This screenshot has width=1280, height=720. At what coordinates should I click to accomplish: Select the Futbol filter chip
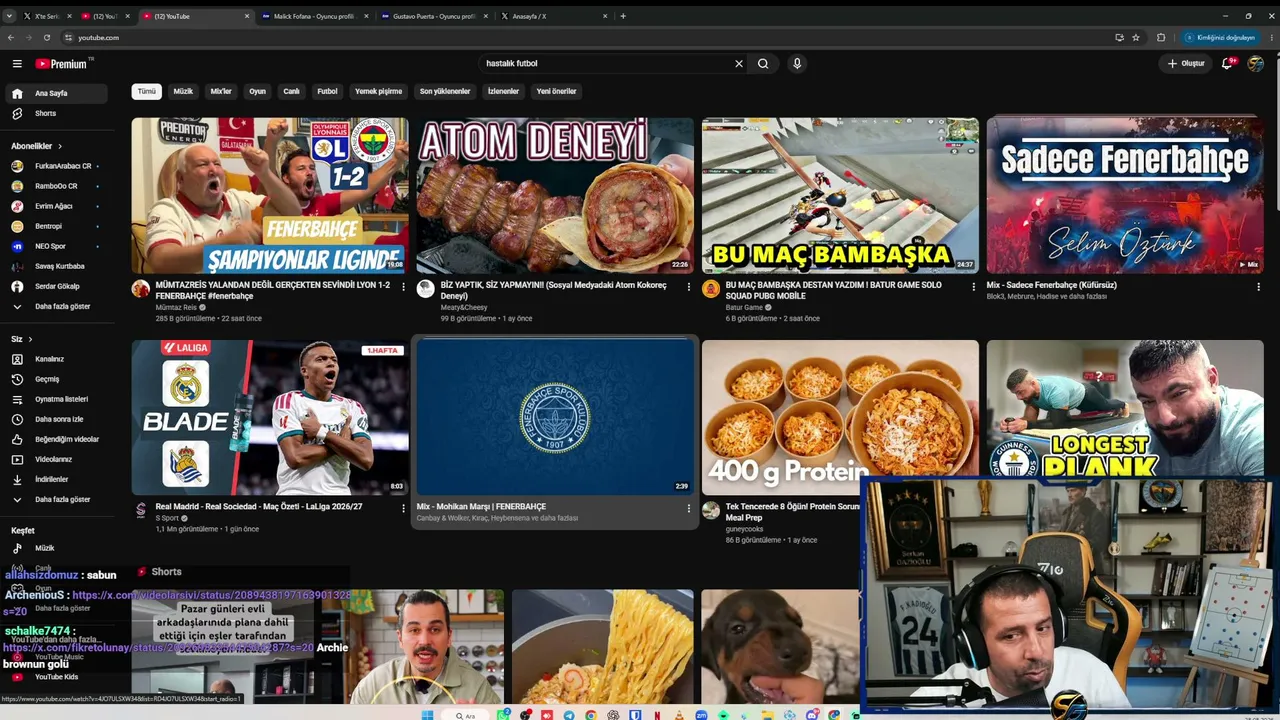click(x=328, y=91)
